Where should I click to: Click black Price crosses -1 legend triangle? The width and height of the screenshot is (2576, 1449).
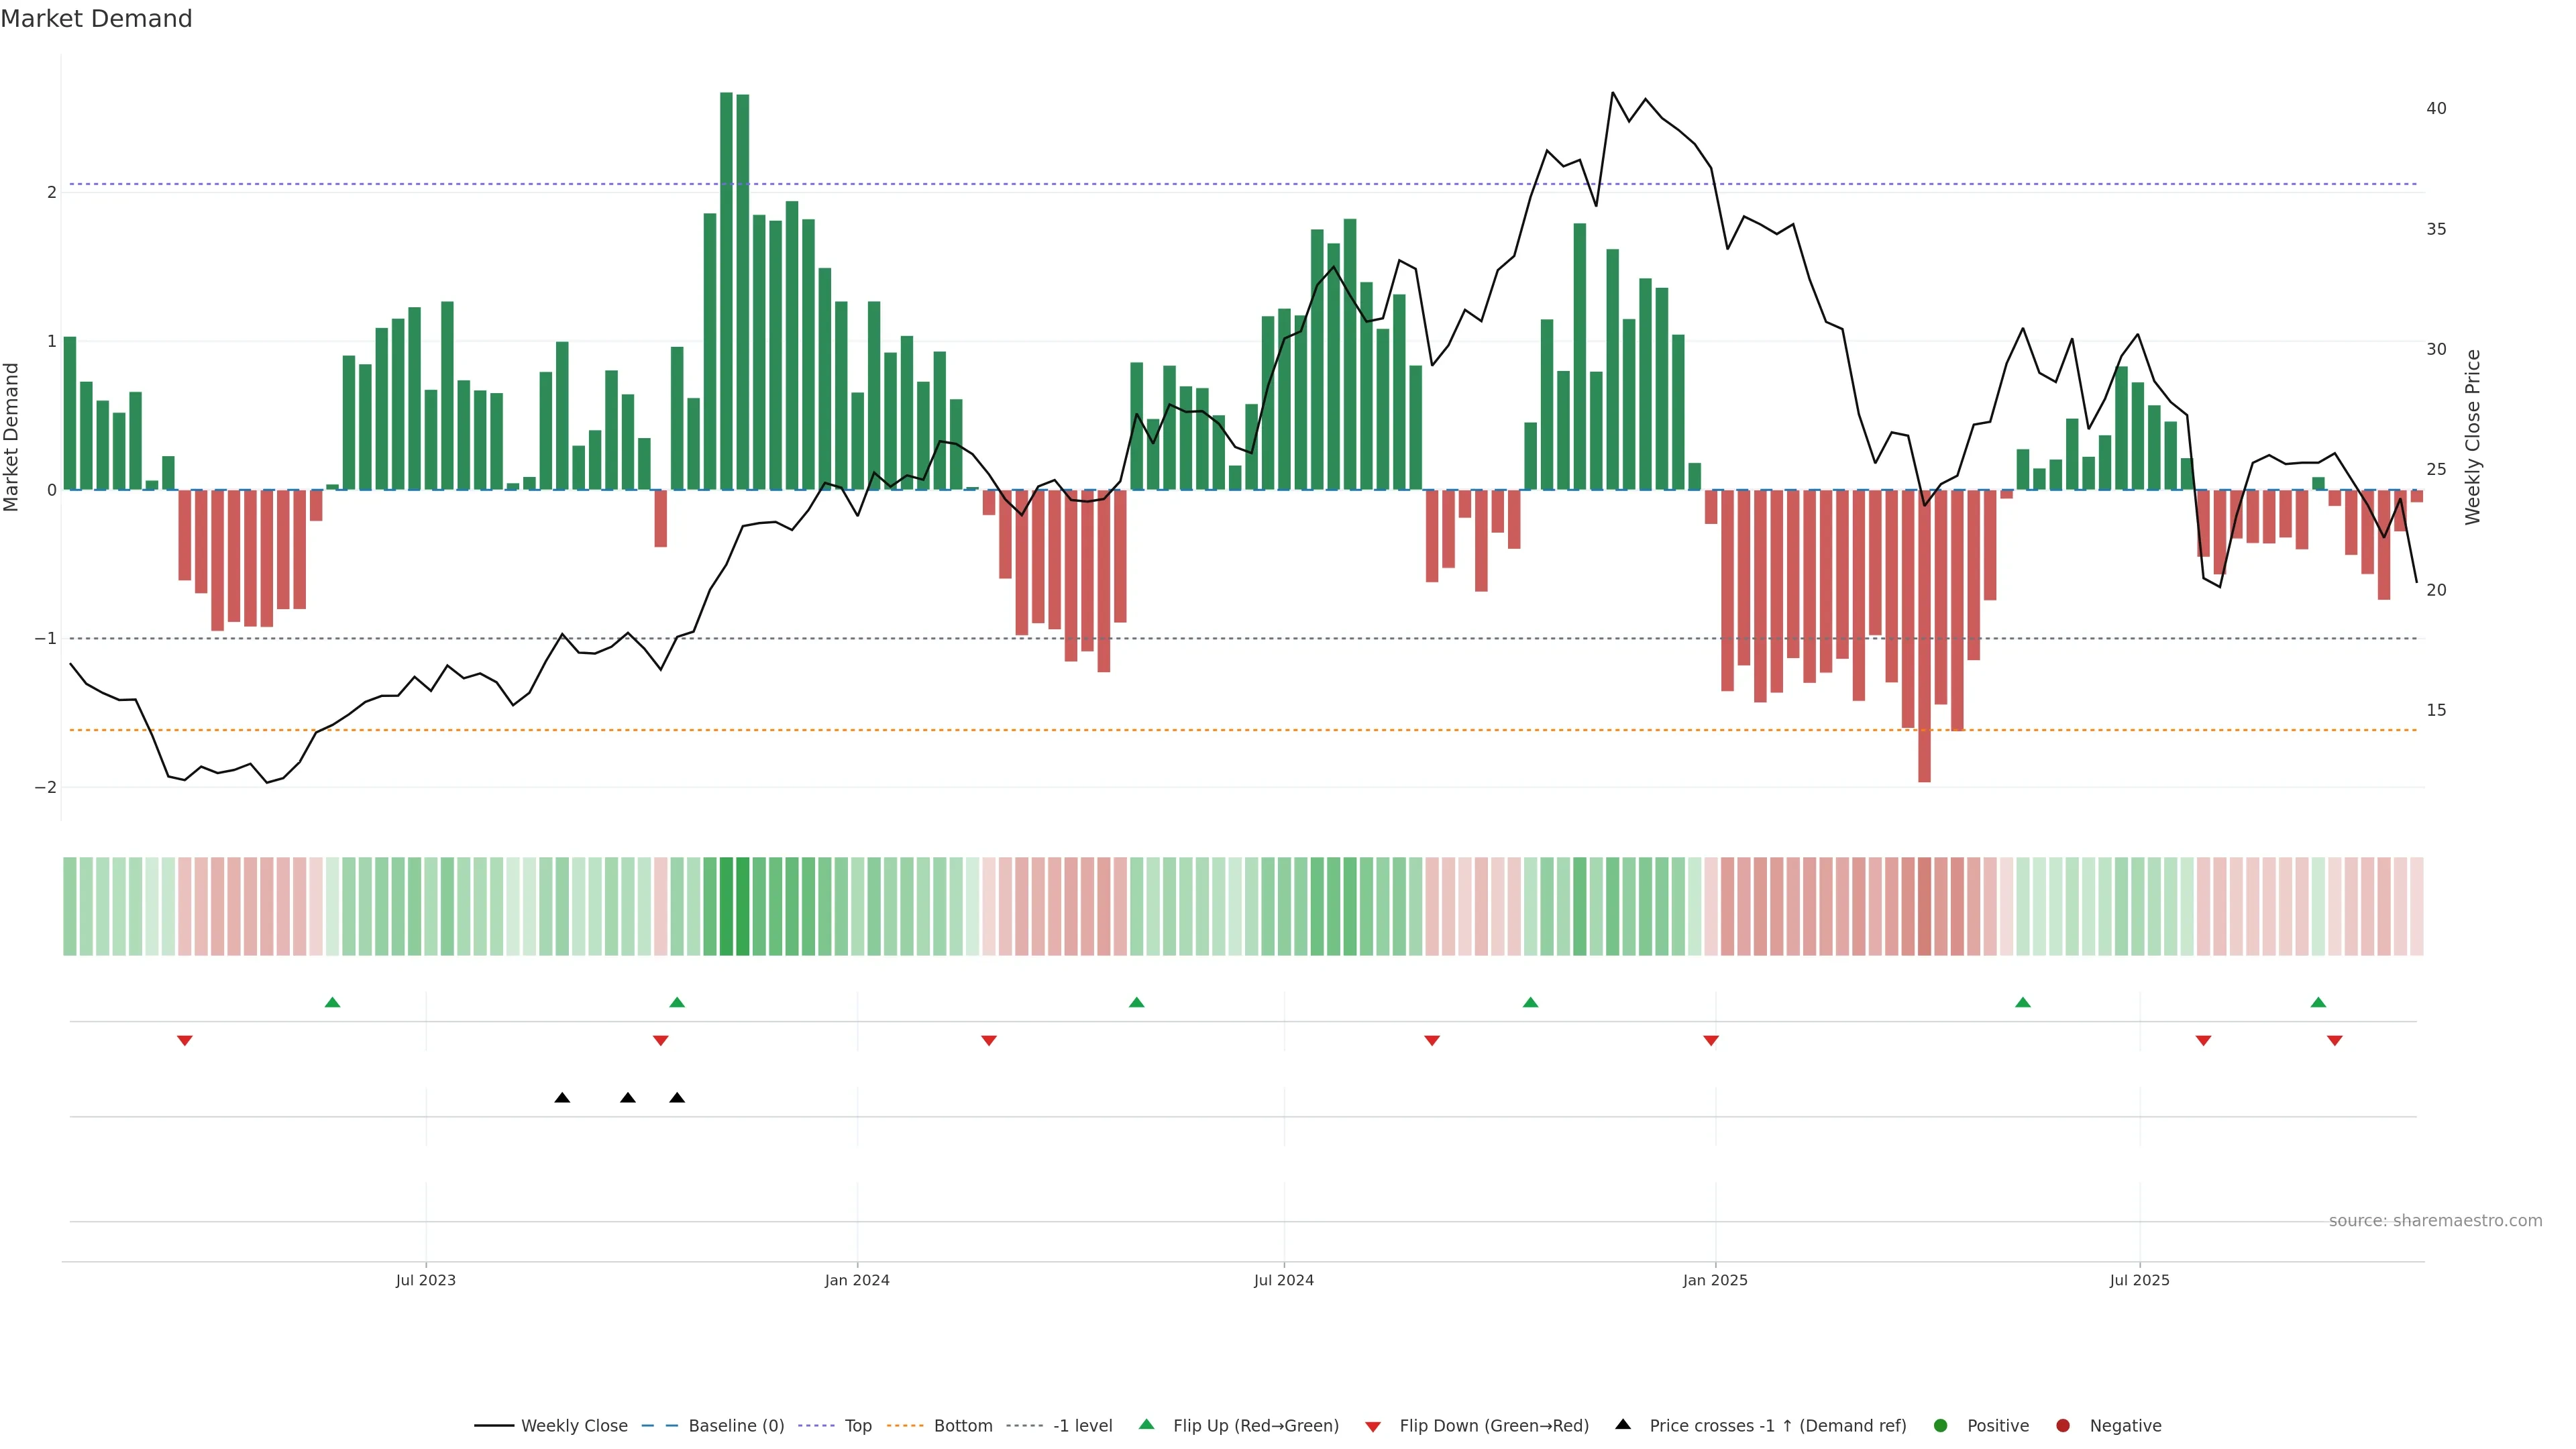pyautogui.click(x=1623, y=1424)
